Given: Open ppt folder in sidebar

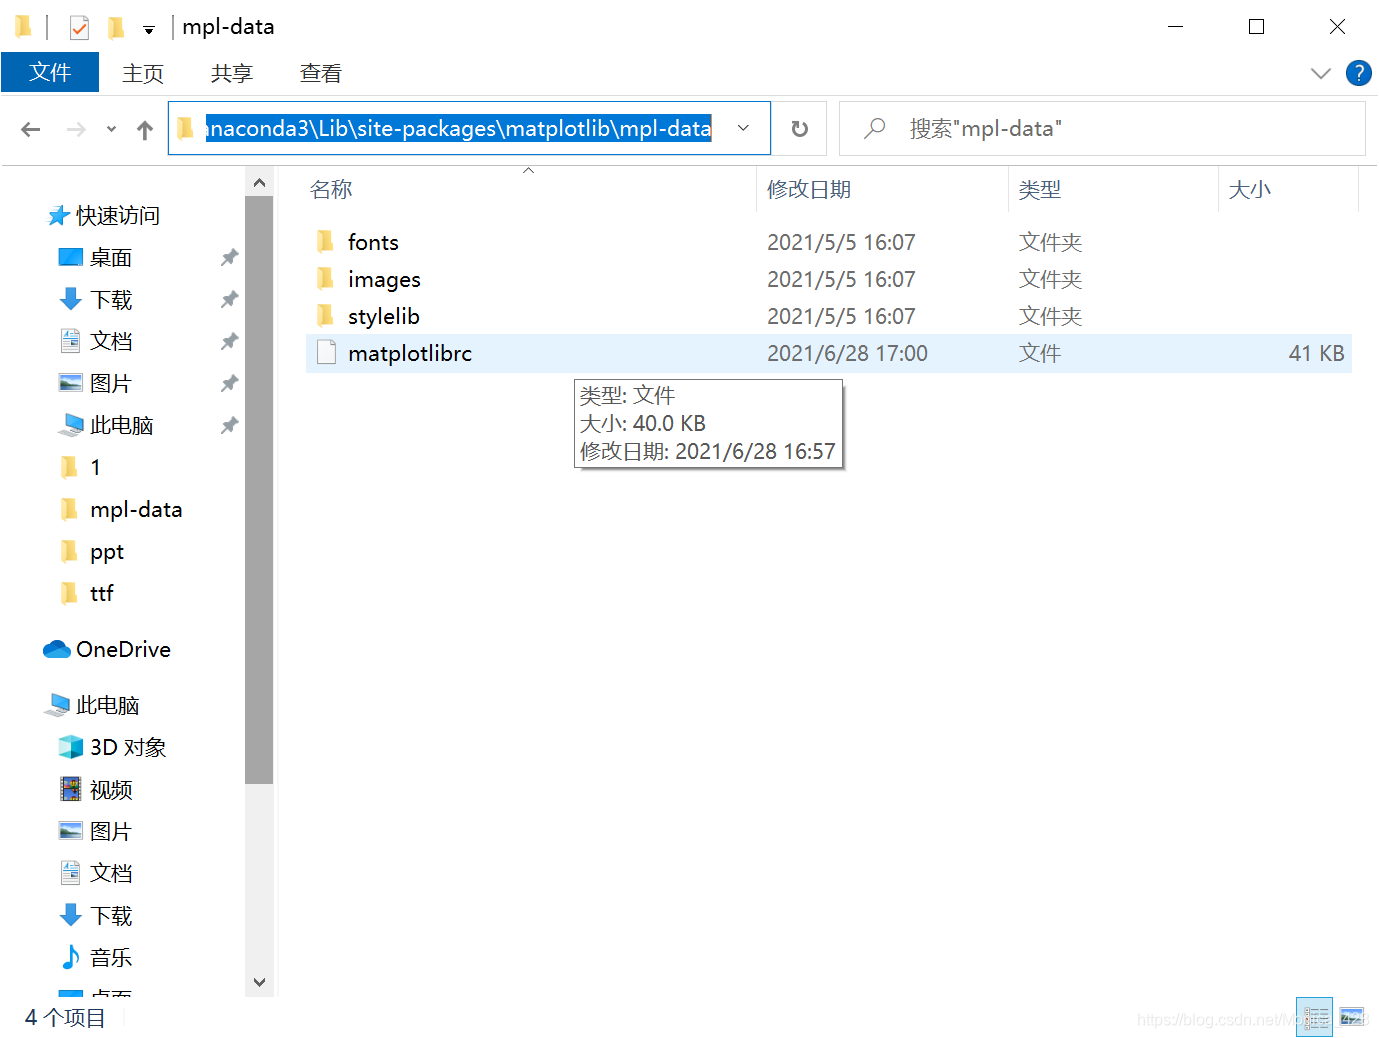Looking at the screenshot, I should pos(106,552).
